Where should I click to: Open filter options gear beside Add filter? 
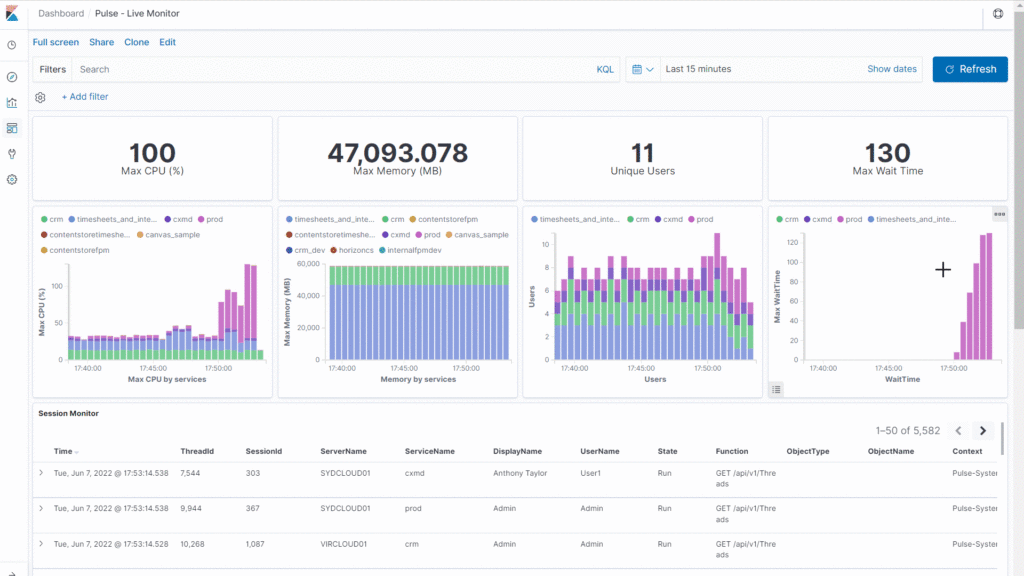tap(41, 97)
